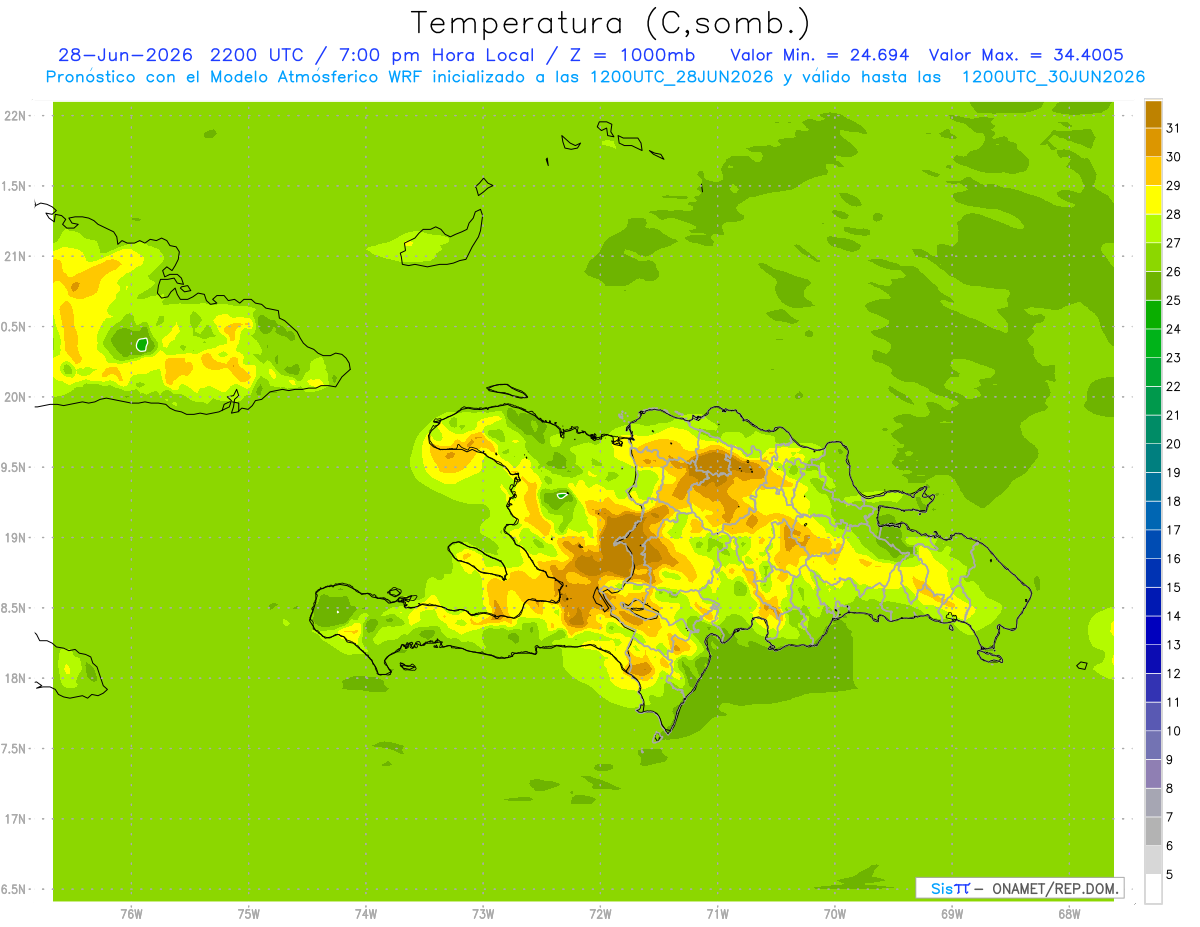Click legend value "31"
This screenshot has height=927, width=1200.
[x=1173, y=128]
